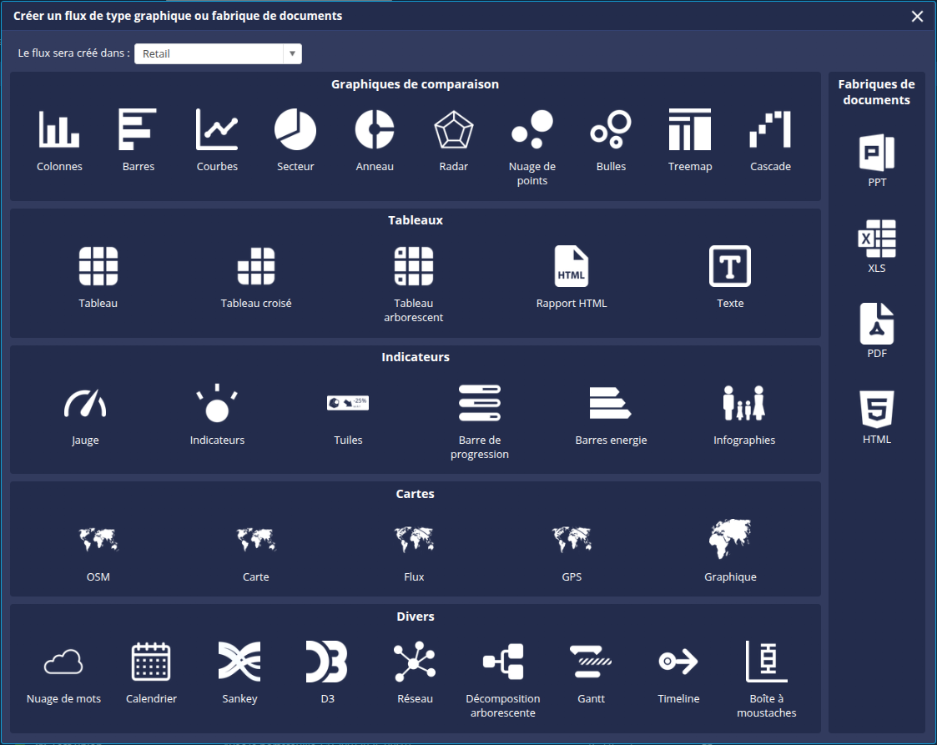
Task: Select the Nuage de mots icon
Action: [64, 662]
